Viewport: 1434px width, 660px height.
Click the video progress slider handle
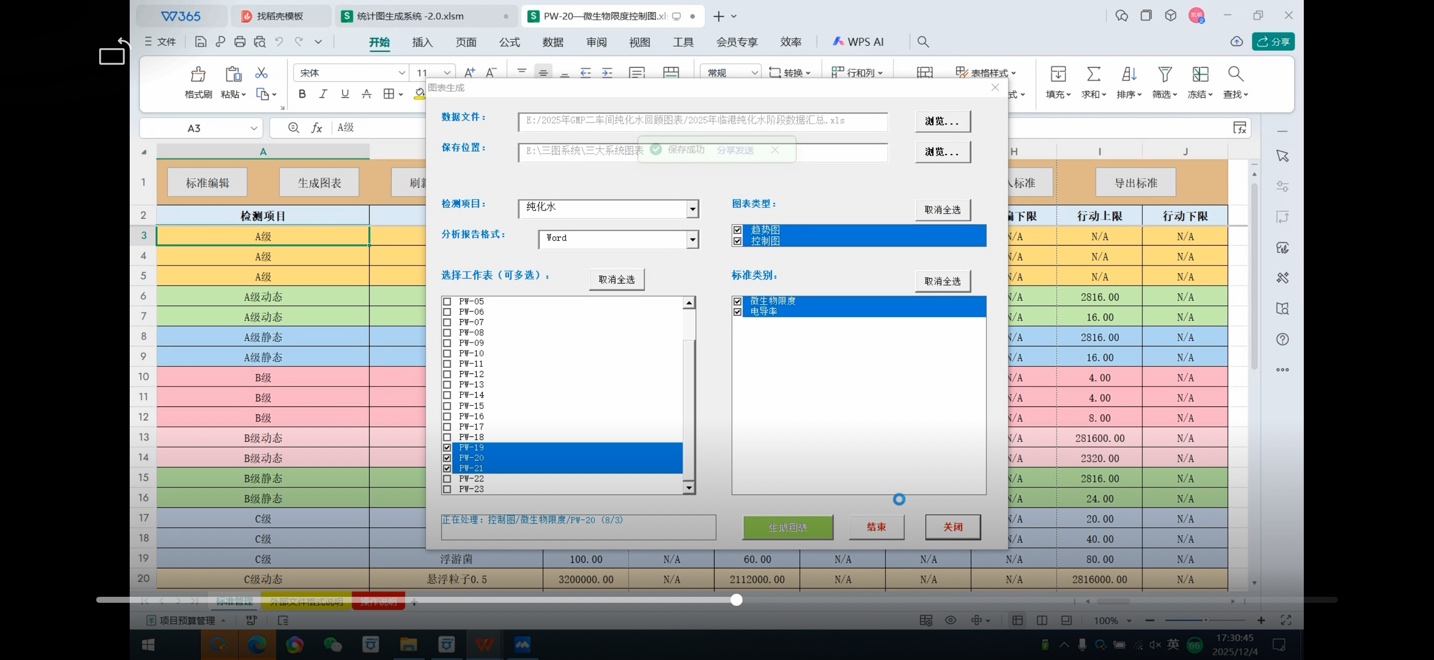pos(736,600)
